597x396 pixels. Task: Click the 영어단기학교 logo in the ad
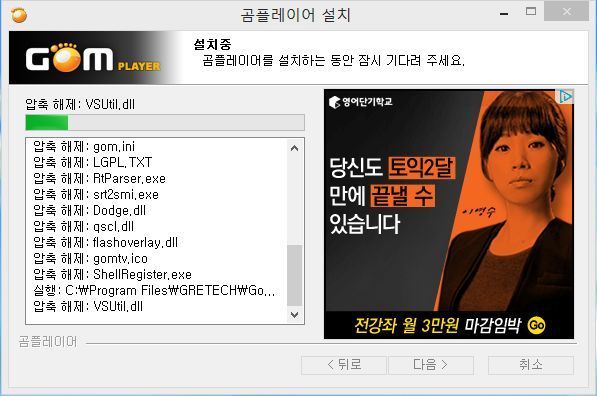361,102
